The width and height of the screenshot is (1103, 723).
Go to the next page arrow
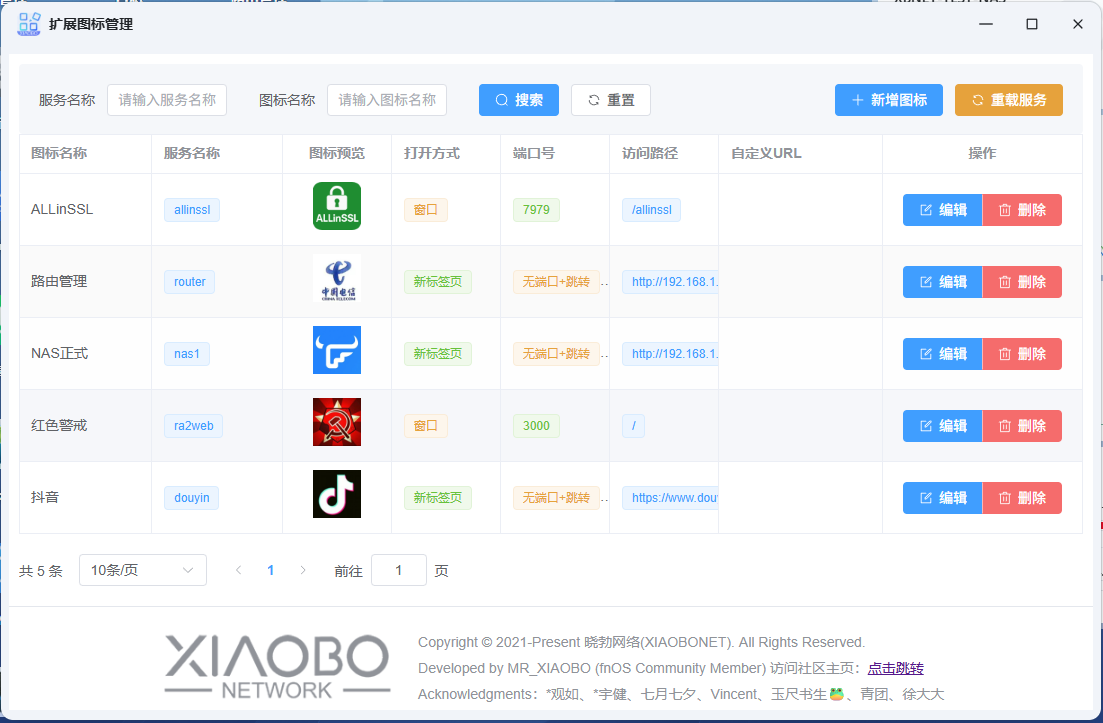302,570
